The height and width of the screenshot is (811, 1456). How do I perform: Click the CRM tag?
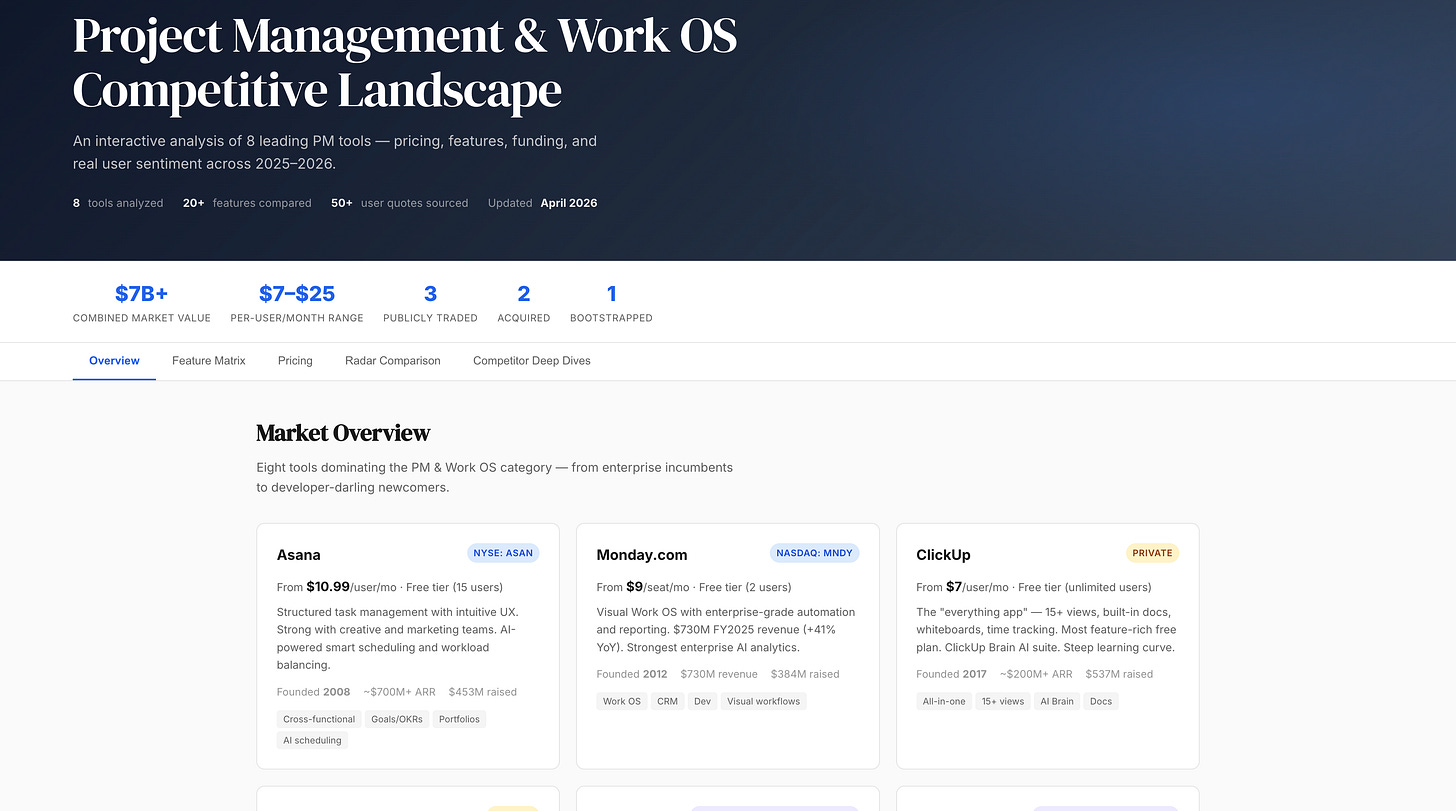[668, 701]
